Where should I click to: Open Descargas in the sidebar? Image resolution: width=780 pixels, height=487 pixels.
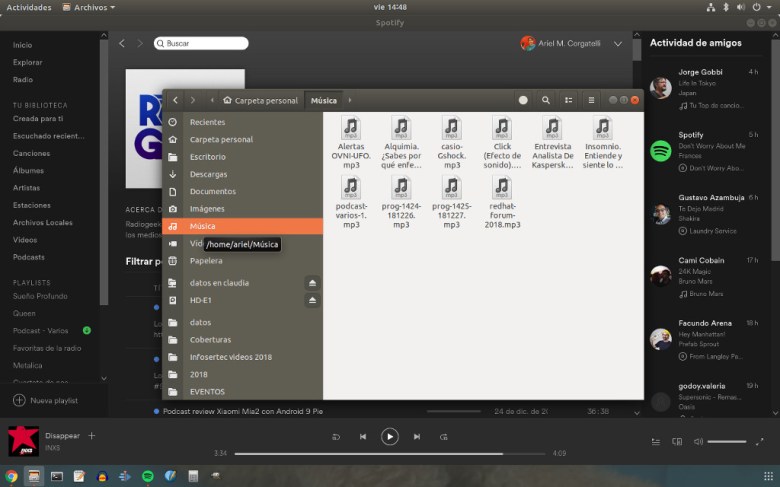[242, 174]
